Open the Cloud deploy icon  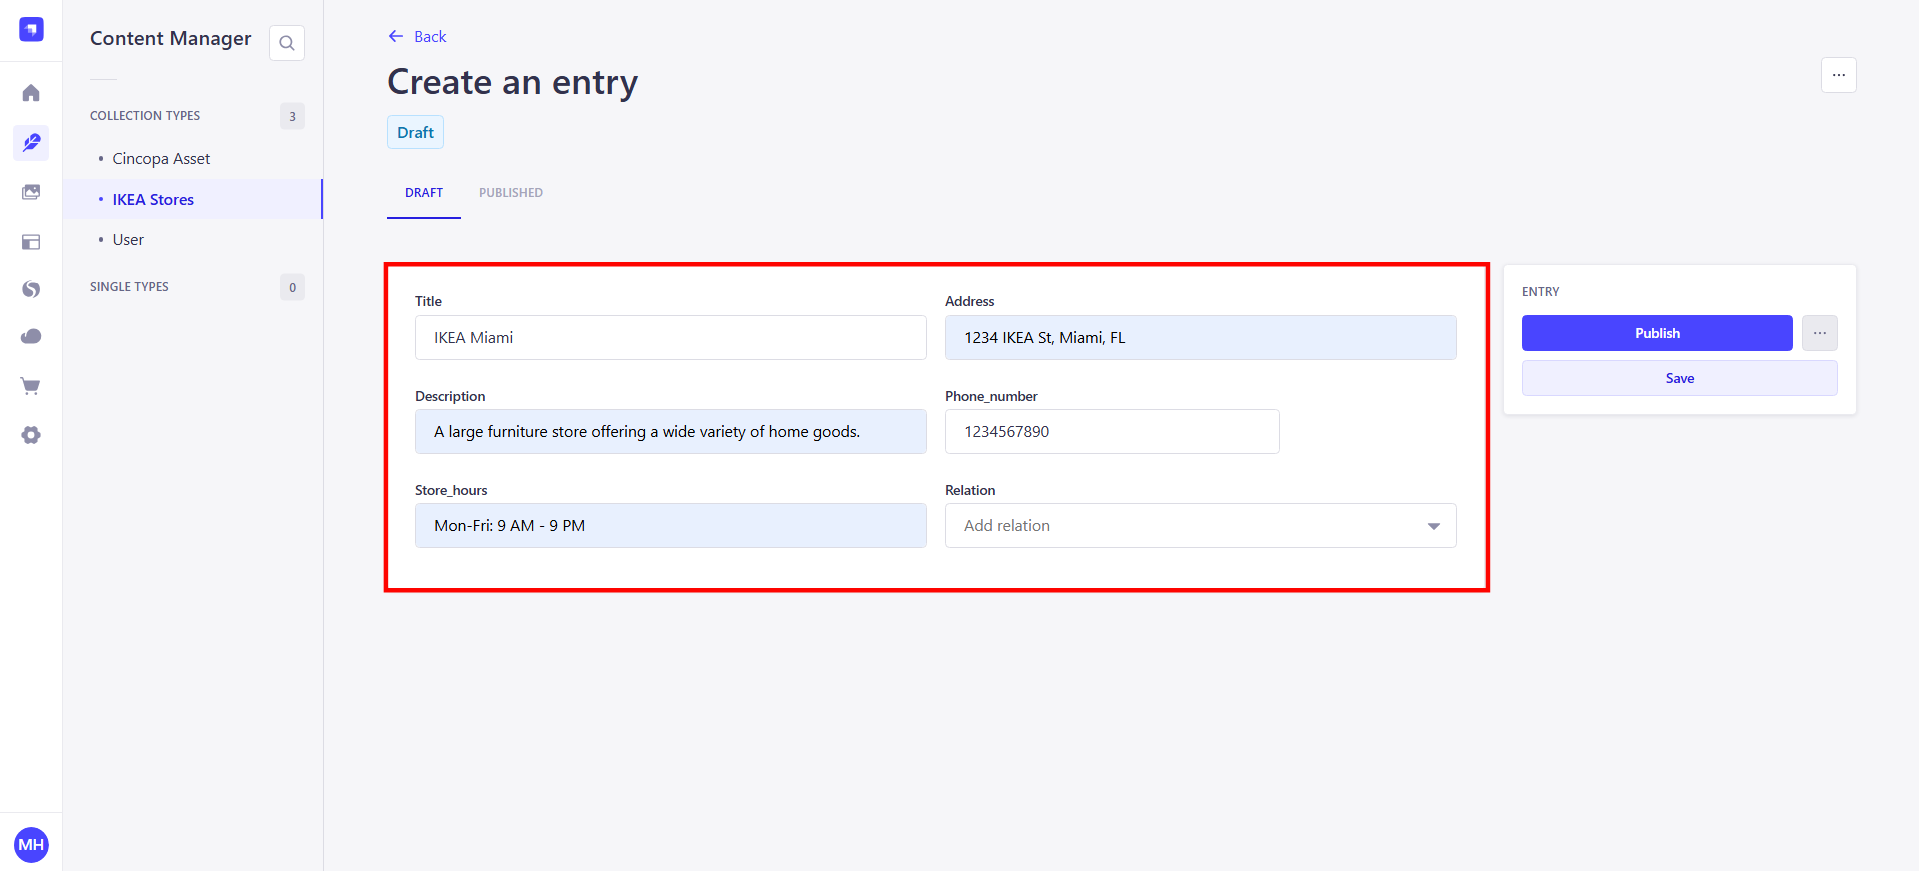[31, 337]
